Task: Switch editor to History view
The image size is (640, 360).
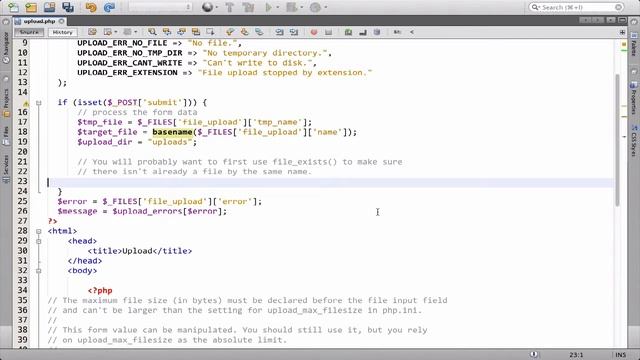Action: (62, 32)
